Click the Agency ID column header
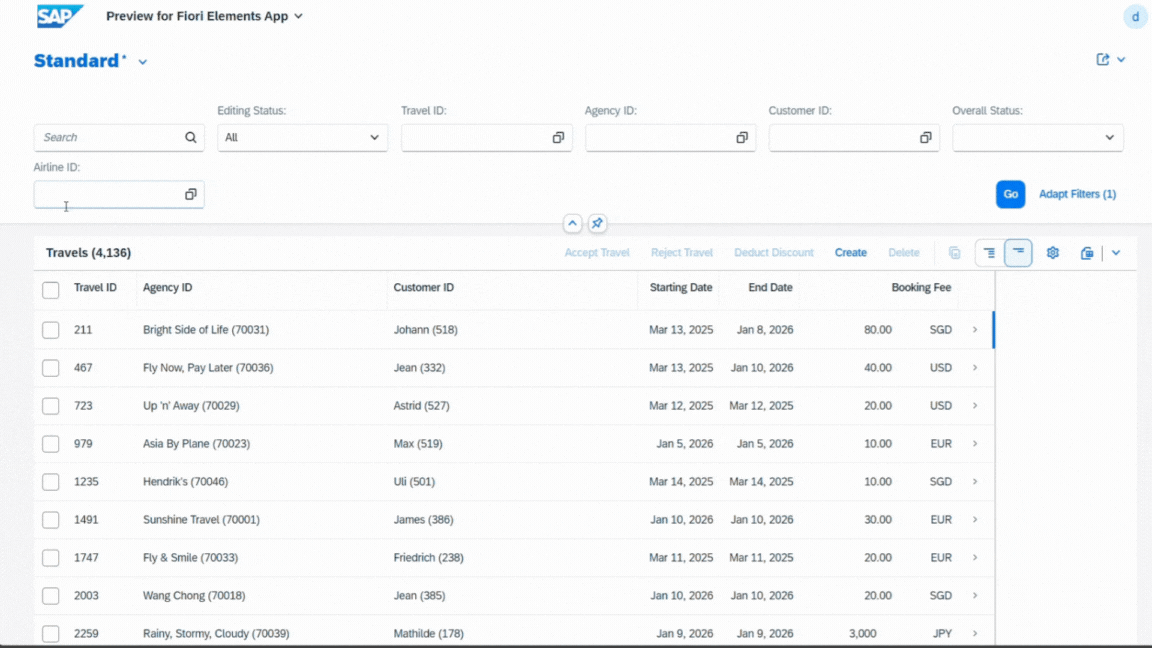 click(168, 287)
